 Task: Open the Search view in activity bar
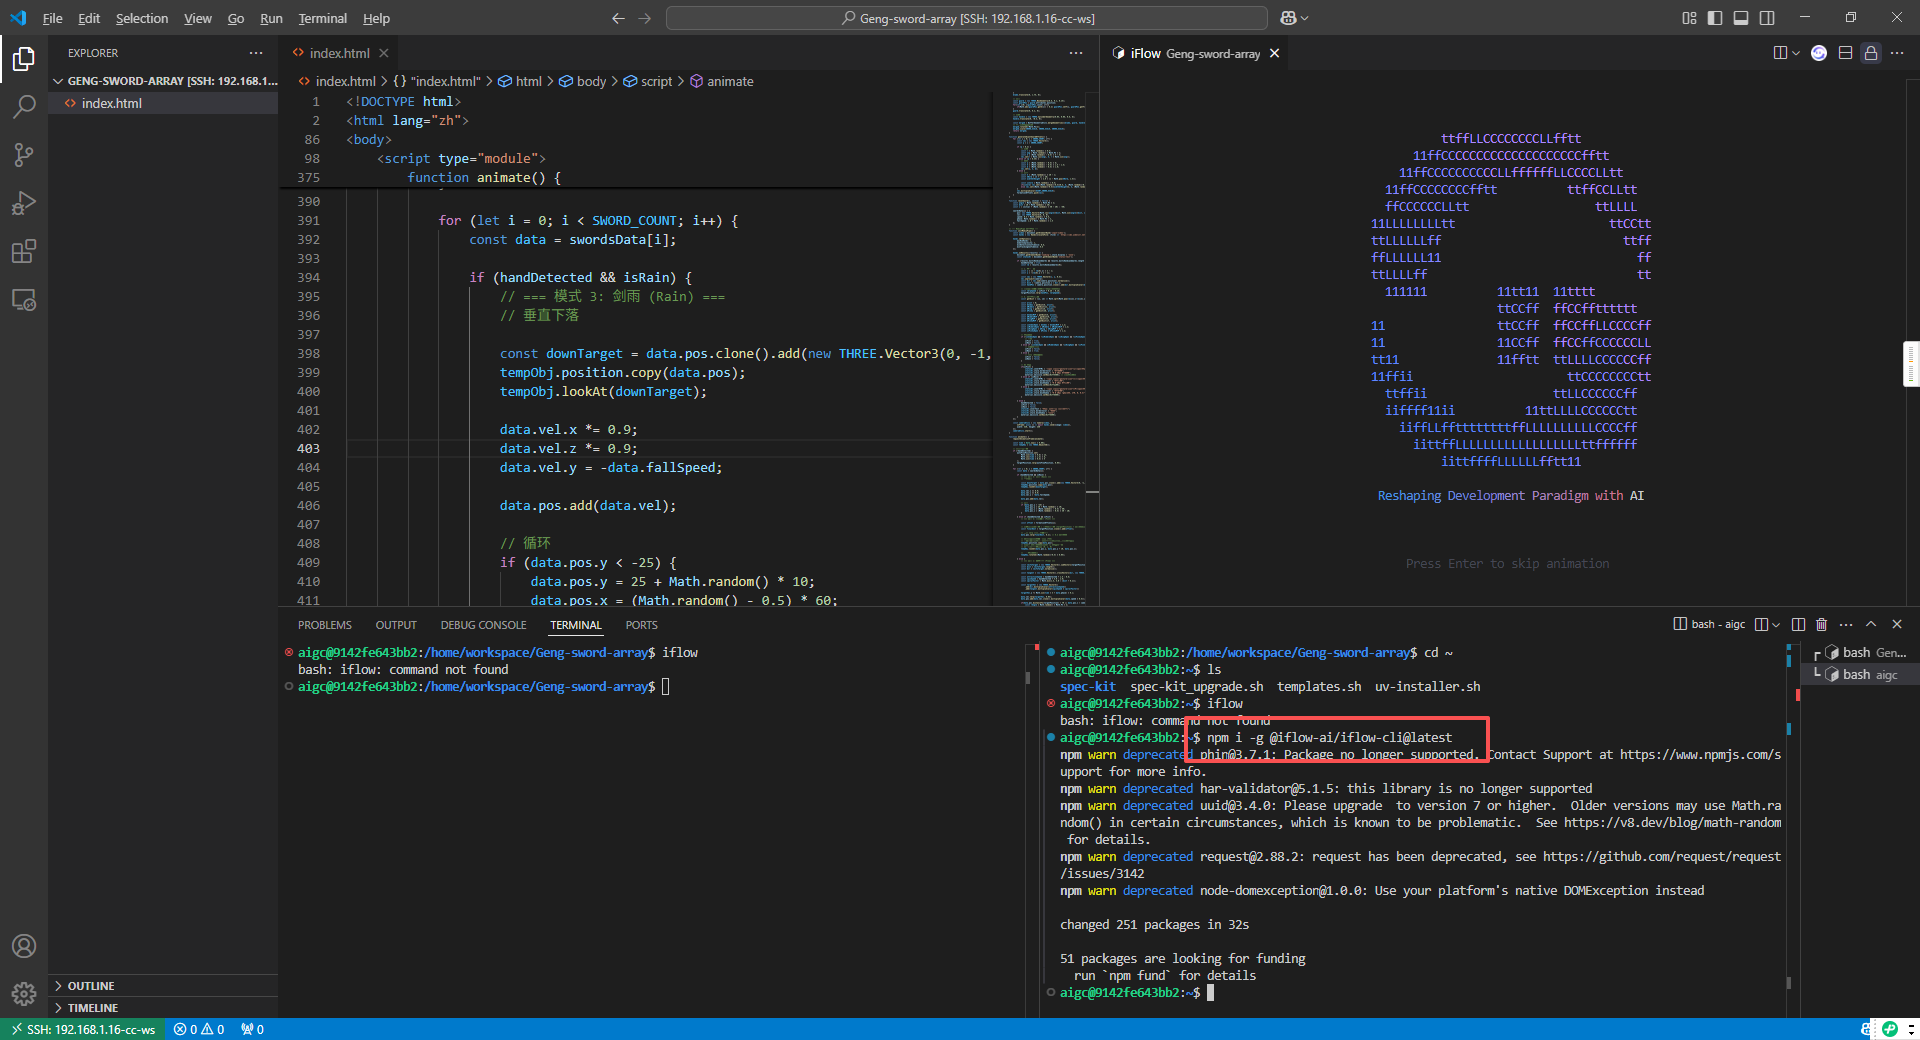(x=24, y=106)
